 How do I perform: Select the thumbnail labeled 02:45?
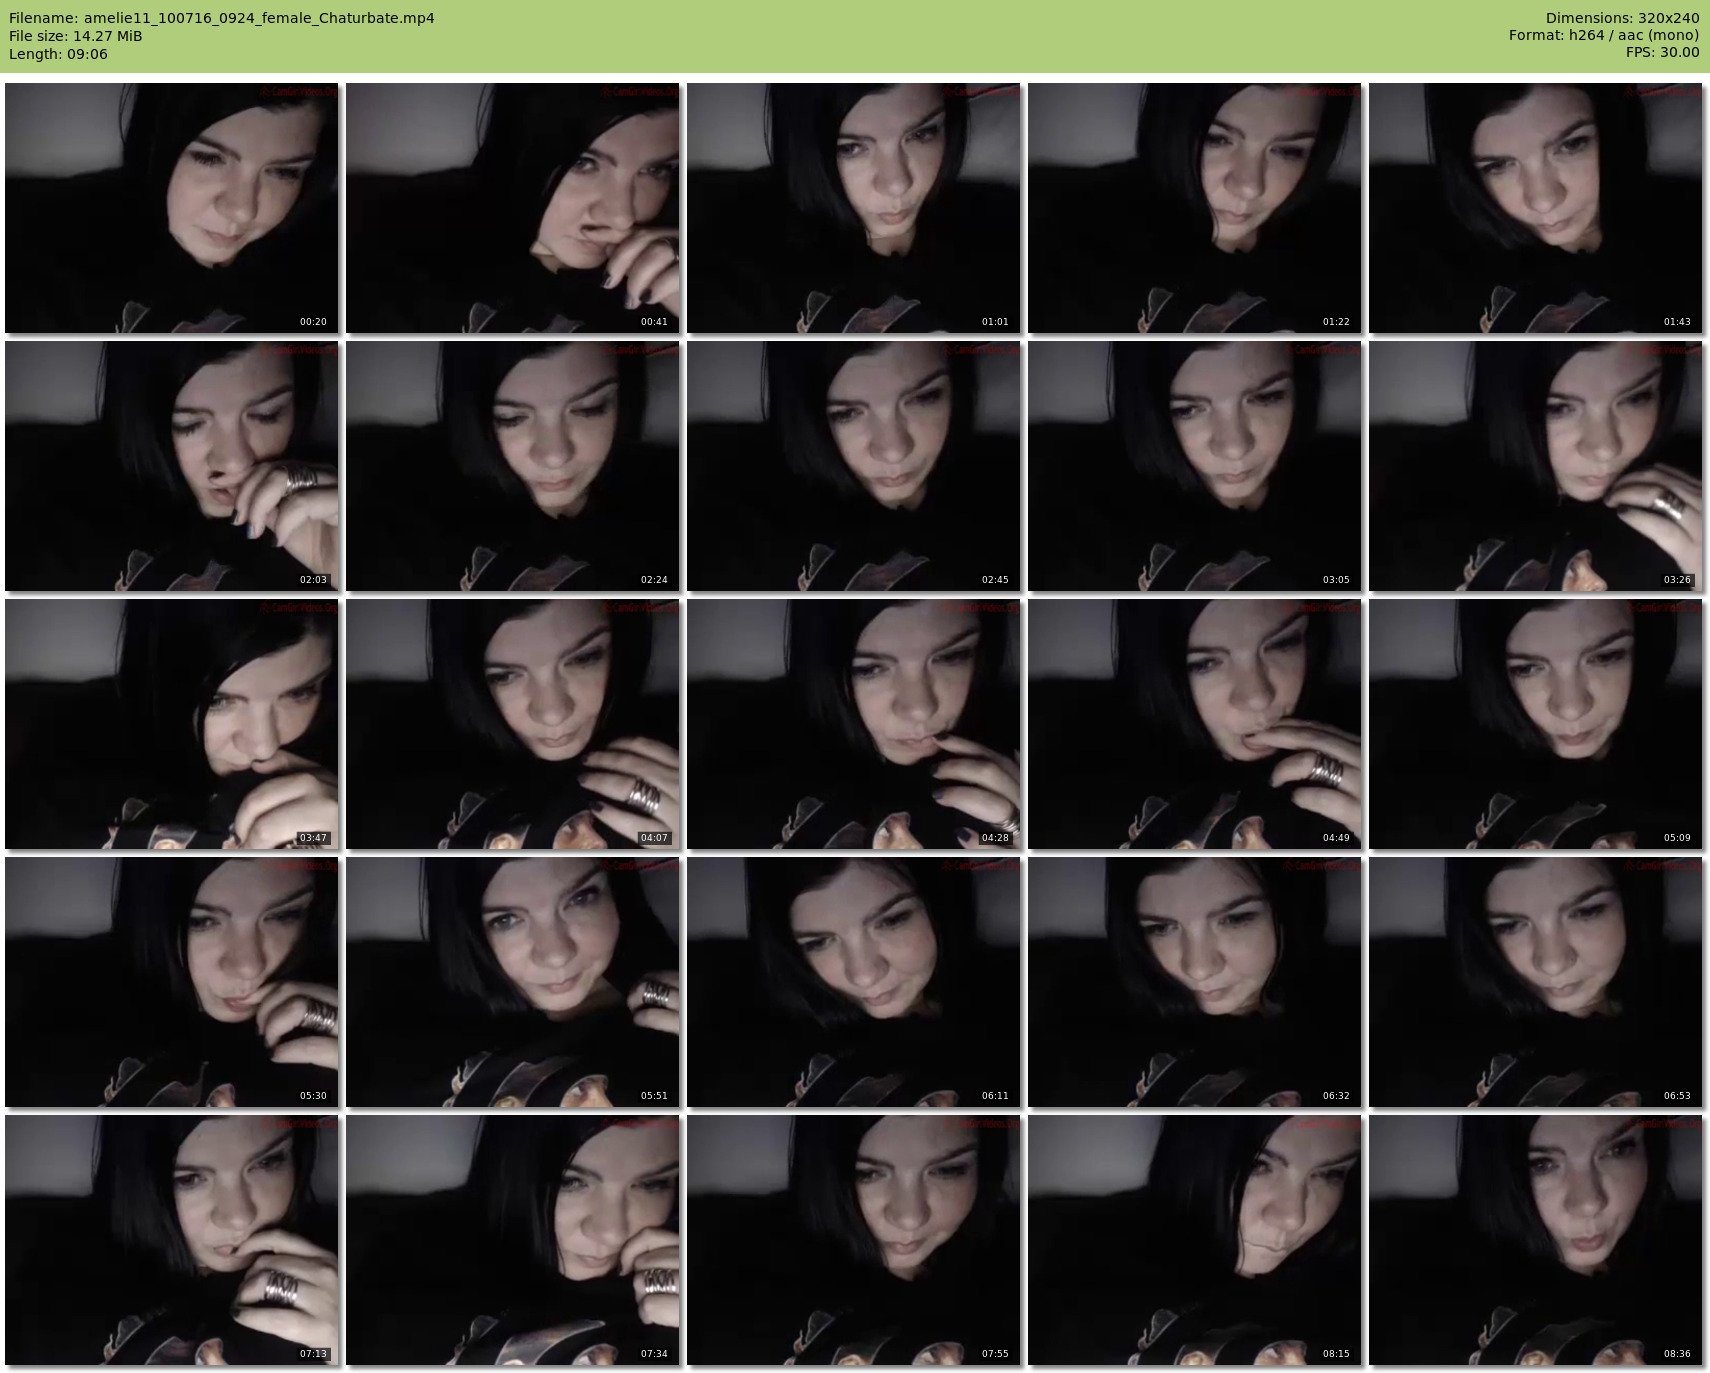(x=853, y=466)
